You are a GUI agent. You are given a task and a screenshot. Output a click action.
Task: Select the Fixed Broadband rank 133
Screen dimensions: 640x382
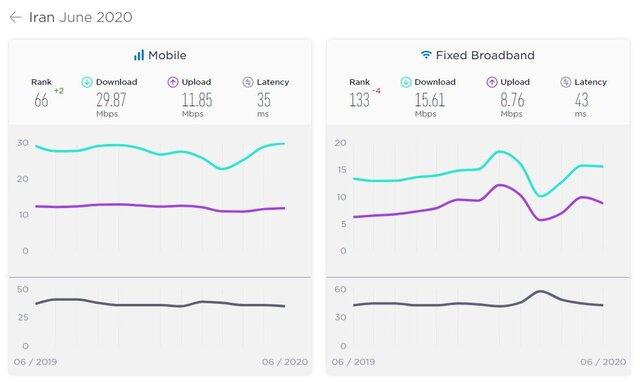tap(359, 100)
